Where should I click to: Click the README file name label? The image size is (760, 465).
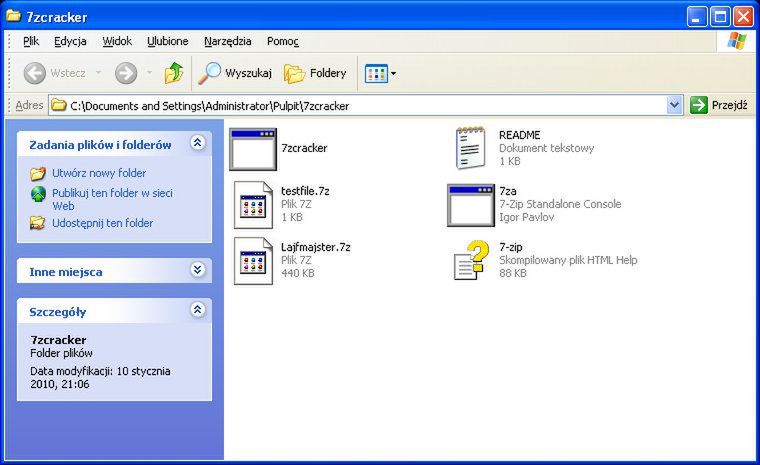pyautogui.click(x=520, y=135)
